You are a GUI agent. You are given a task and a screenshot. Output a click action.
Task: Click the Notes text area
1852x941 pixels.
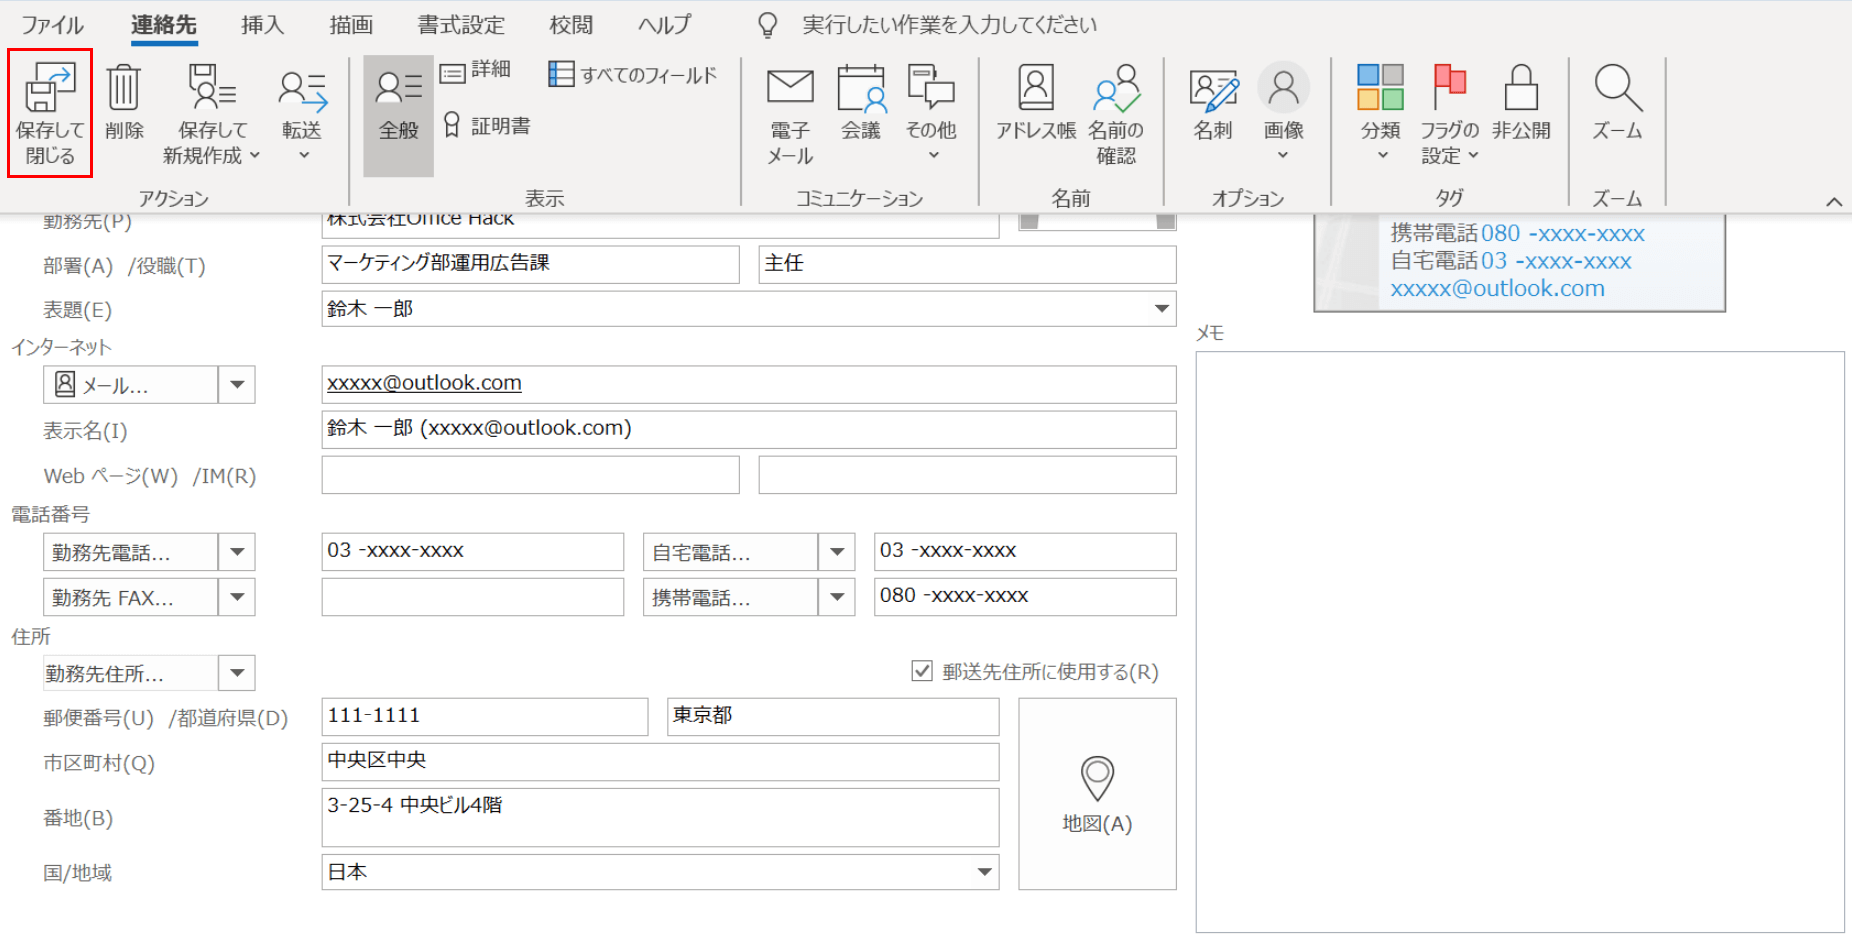pyautogui.click(x=1519, y=640)
